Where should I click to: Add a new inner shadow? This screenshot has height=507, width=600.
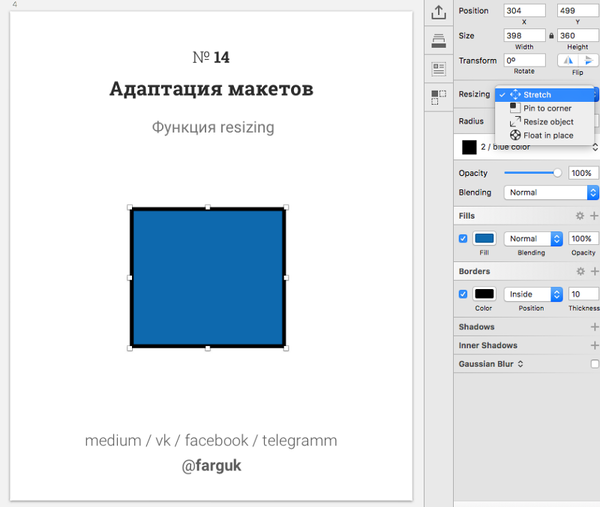click(x=594, y=346)
